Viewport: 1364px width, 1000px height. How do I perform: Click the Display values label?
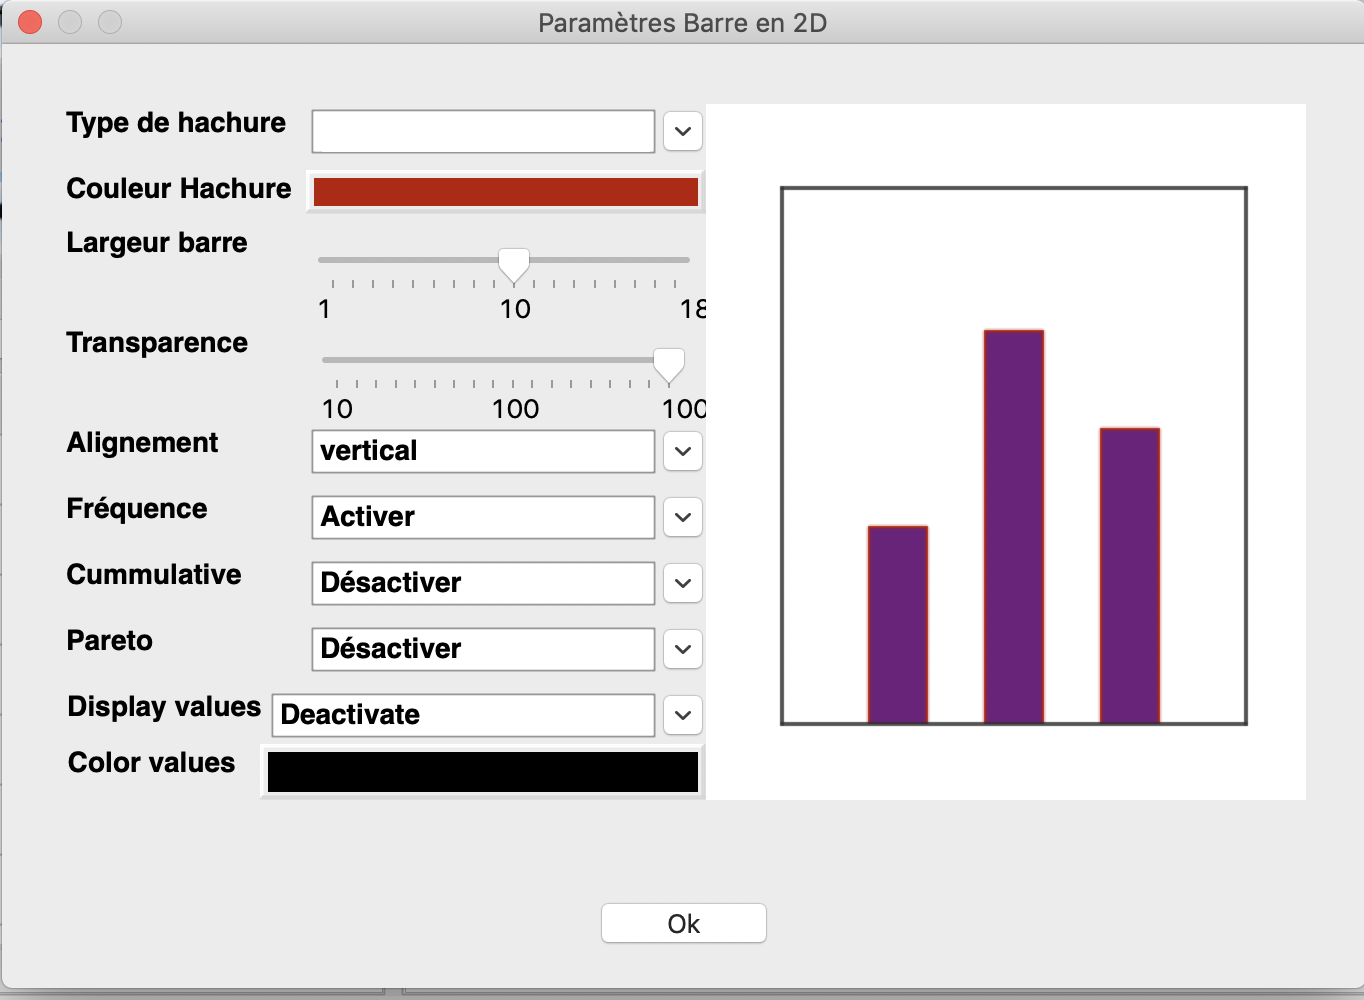point(164,707)
